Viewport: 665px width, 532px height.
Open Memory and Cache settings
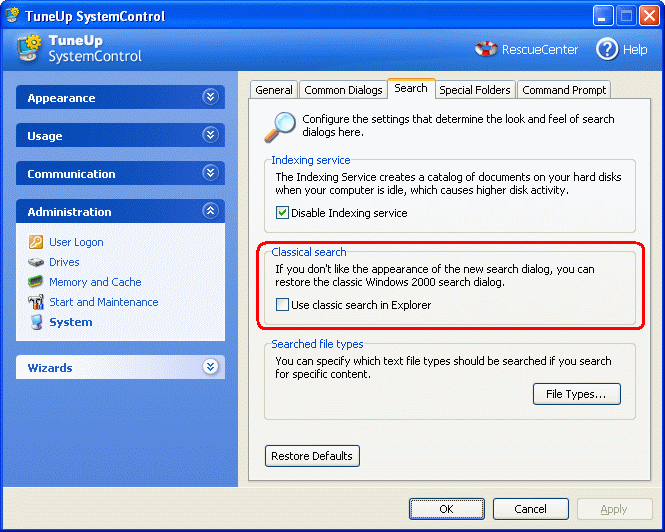(95, 282)
